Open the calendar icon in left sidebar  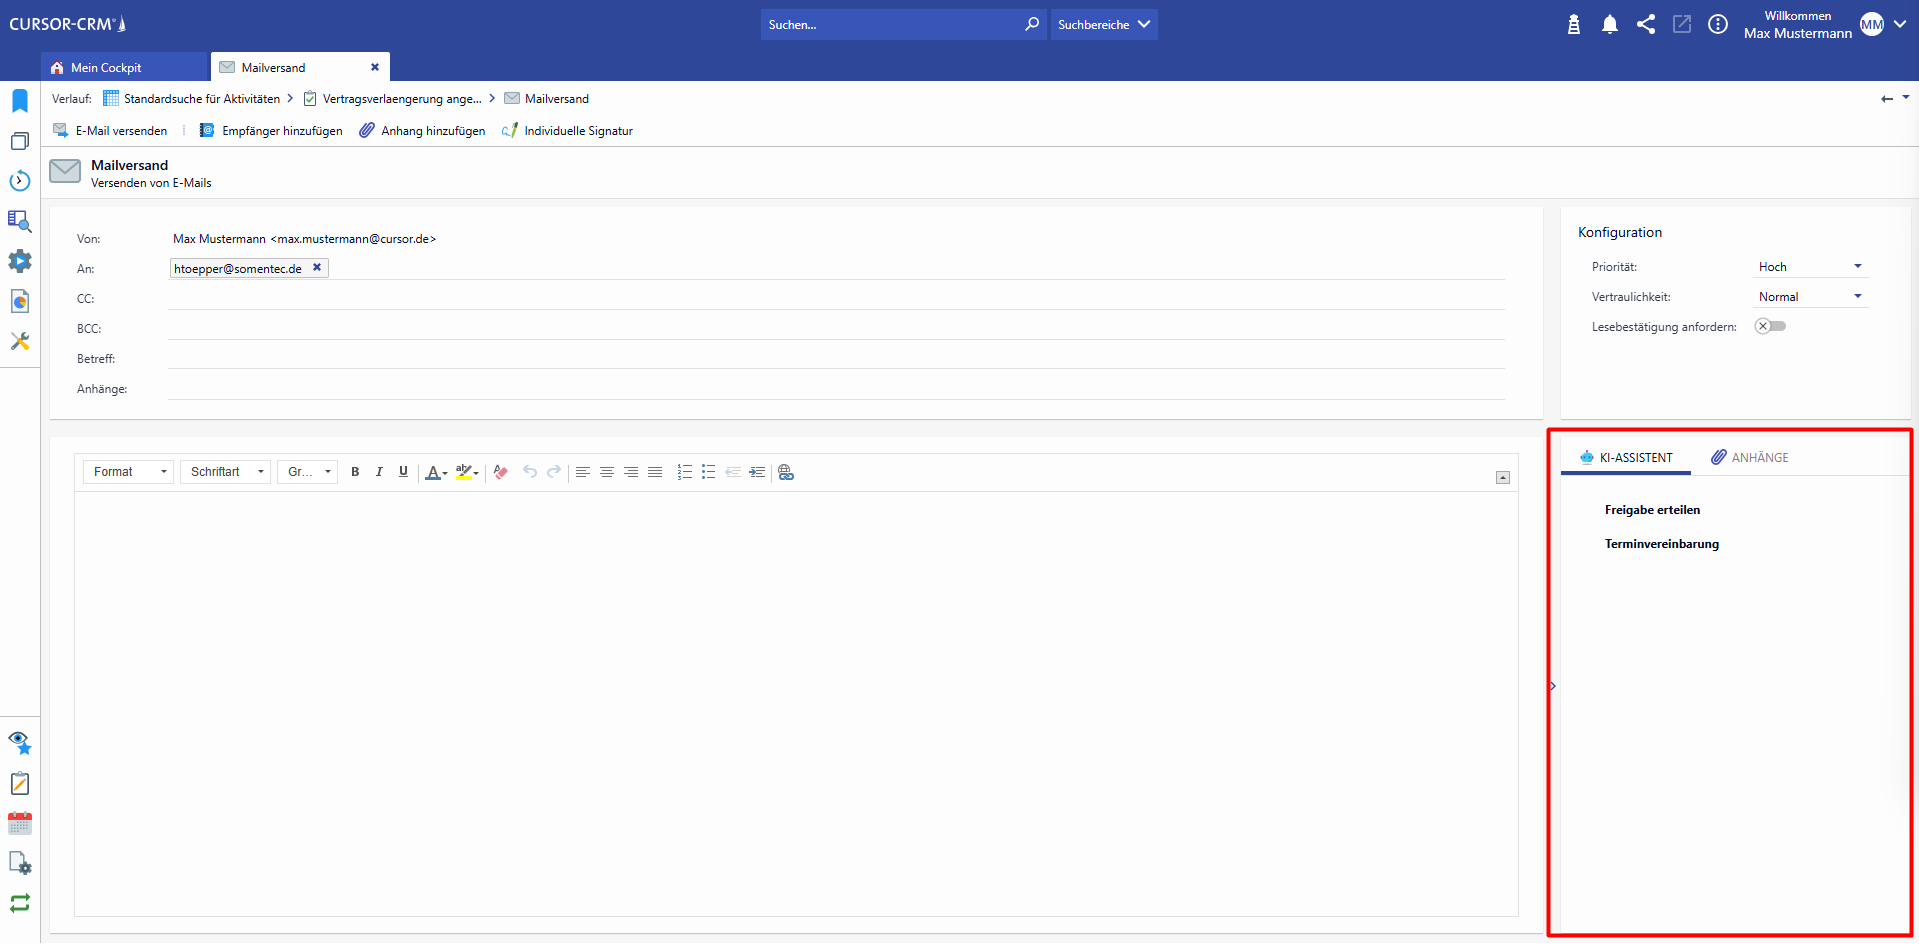coord(20,823)
